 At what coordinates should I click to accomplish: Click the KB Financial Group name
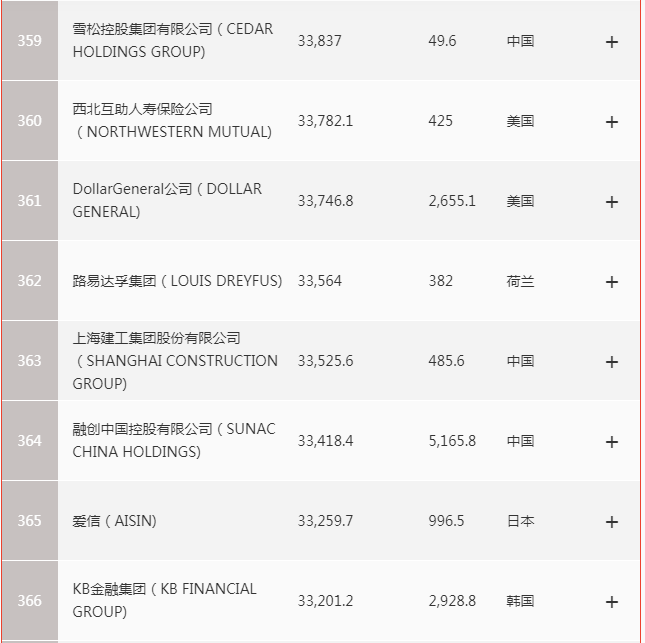[x=165, y=600]
